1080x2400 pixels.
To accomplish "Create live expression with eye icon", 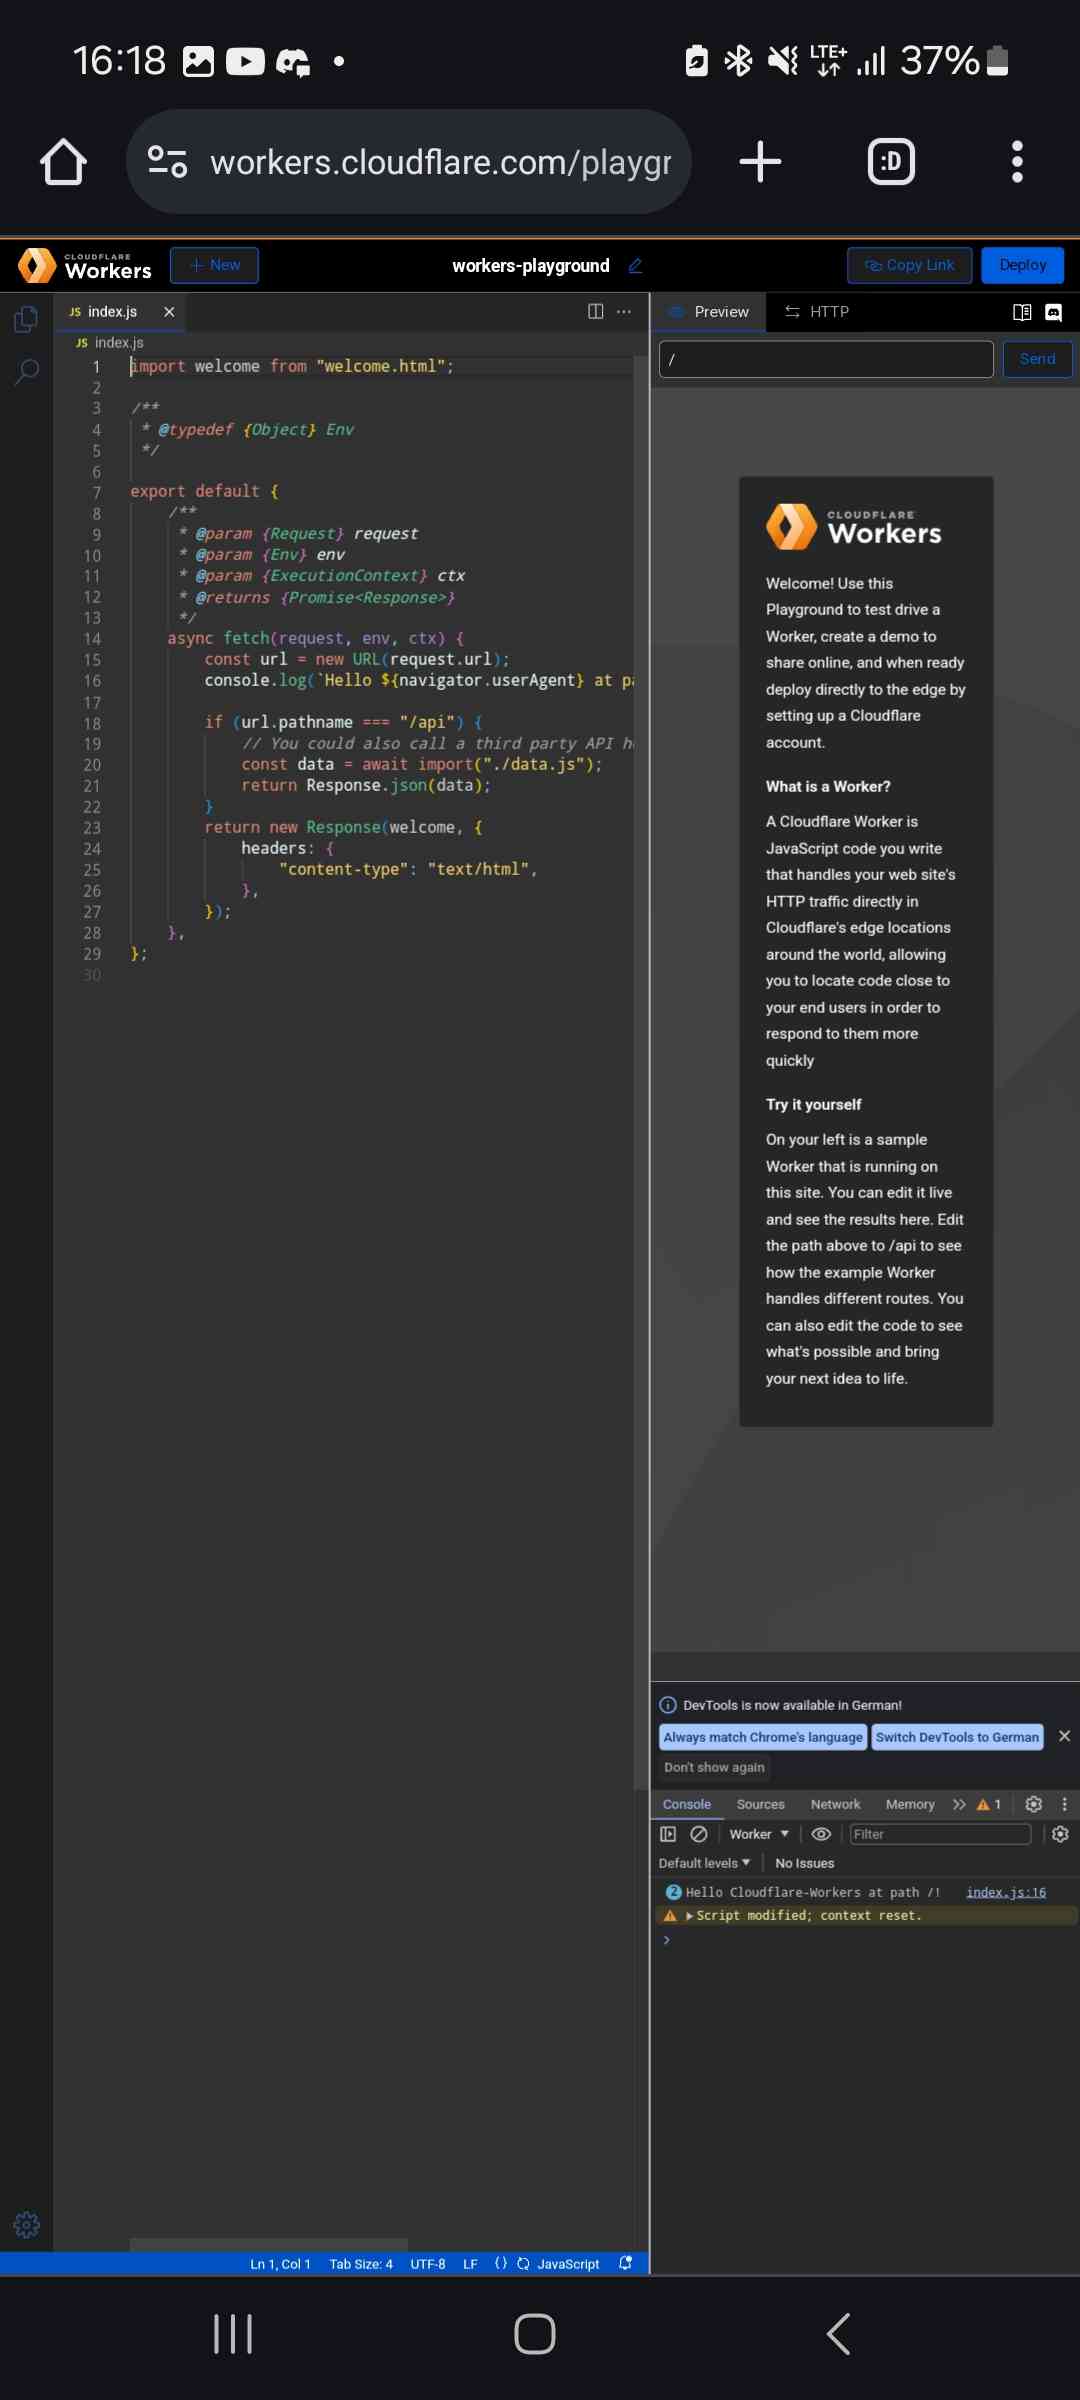I will [821, 1834].
